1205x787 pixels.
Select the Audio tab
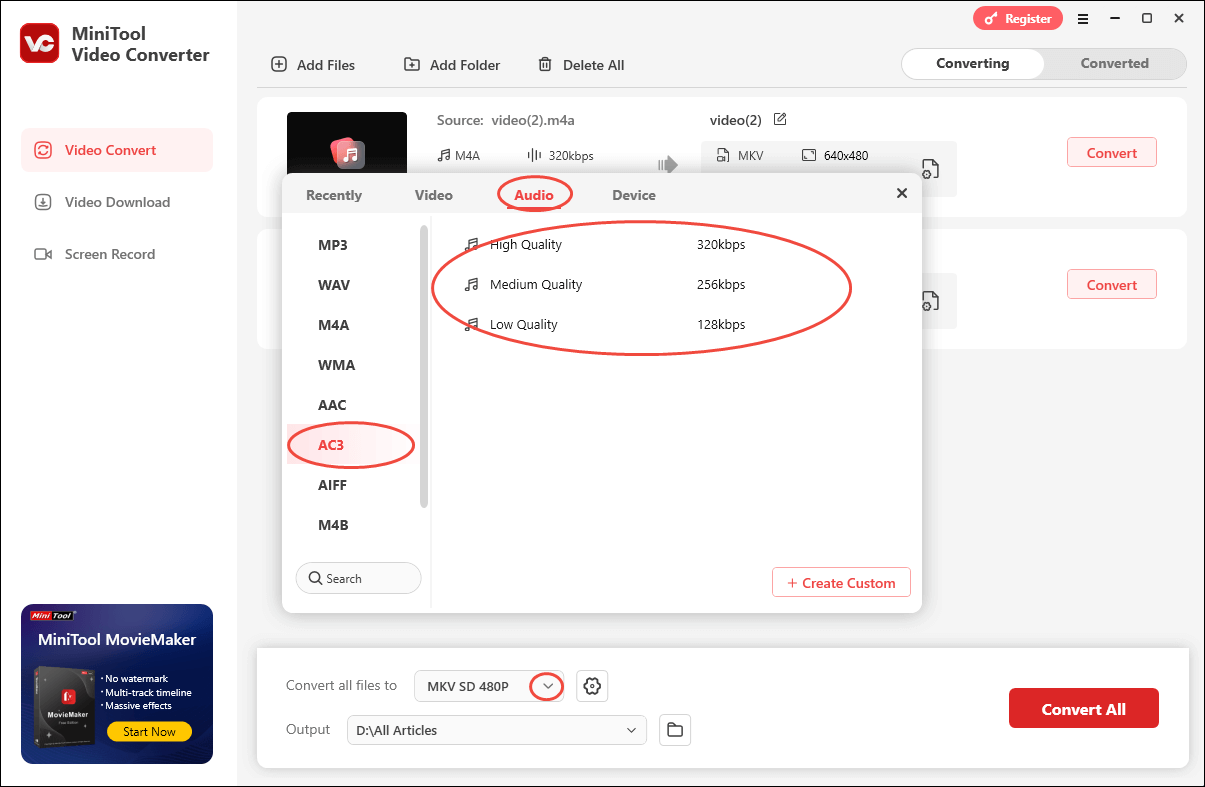click(x=534, y=195)
